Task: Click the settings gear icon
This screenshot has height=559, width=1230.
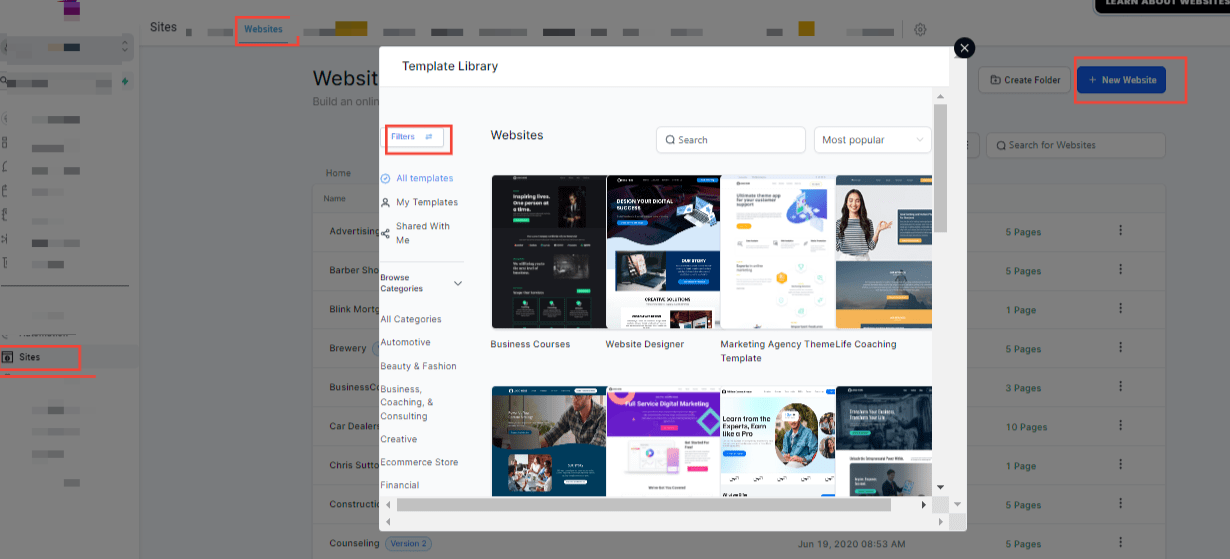Action: [x=920, y=29]
